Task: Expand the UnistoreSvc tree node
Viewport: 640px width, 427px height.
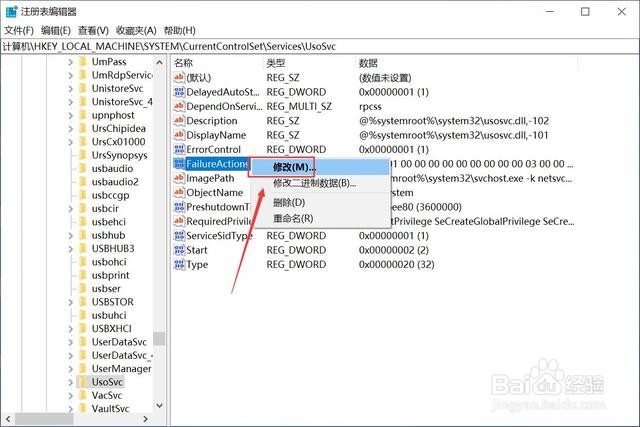Action: tap(71, 89)
